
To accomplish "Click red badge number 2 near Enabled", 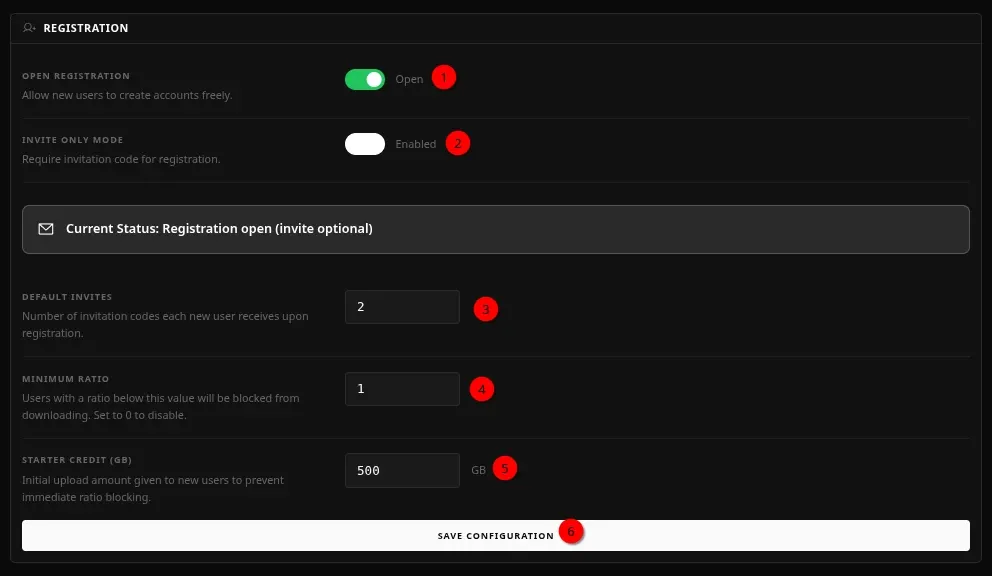I will coord(457,143).
